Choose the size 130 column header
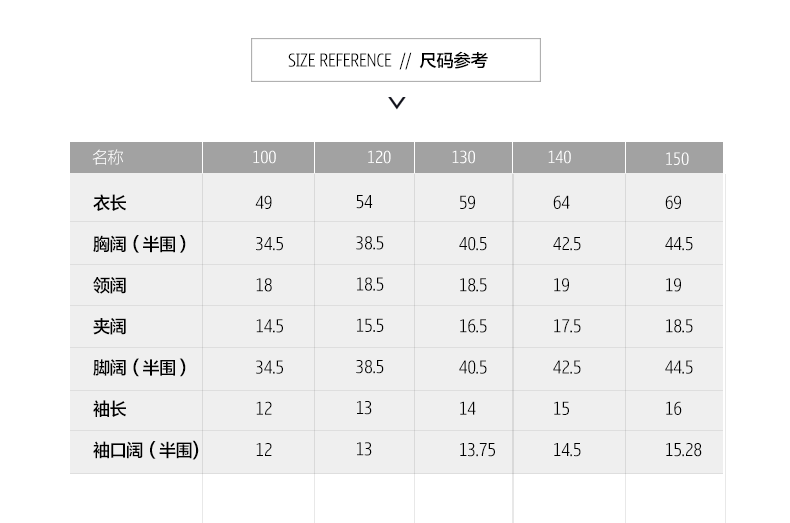 [463, 158]
